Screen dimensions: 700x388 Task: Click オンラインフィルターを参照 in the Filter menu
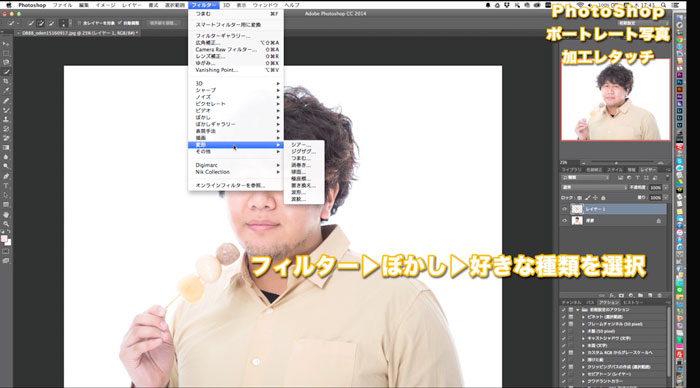(x=236, y=185)
